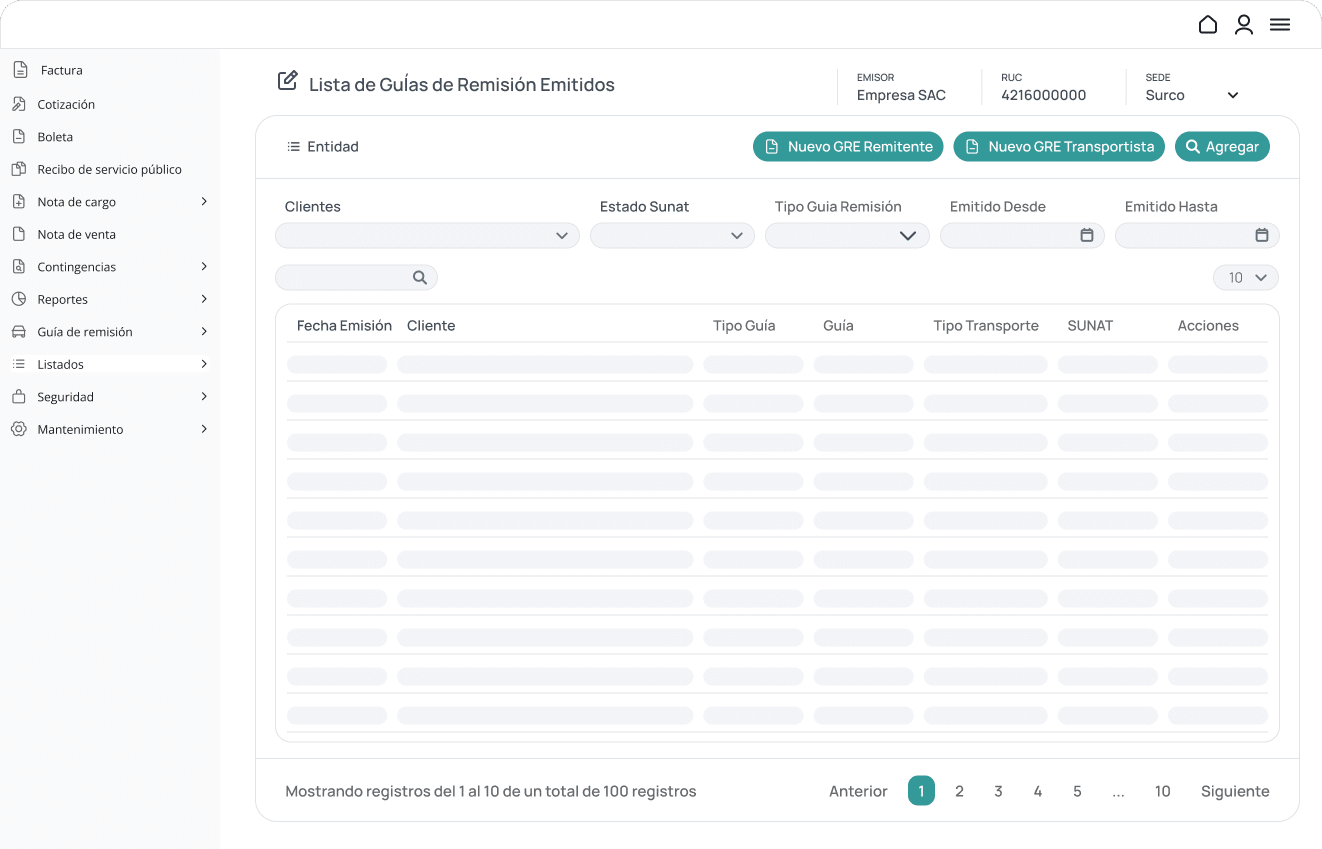Open the user profile icon
The width and height of the screenshot is (1322, 849).
tap(1244, 25)
